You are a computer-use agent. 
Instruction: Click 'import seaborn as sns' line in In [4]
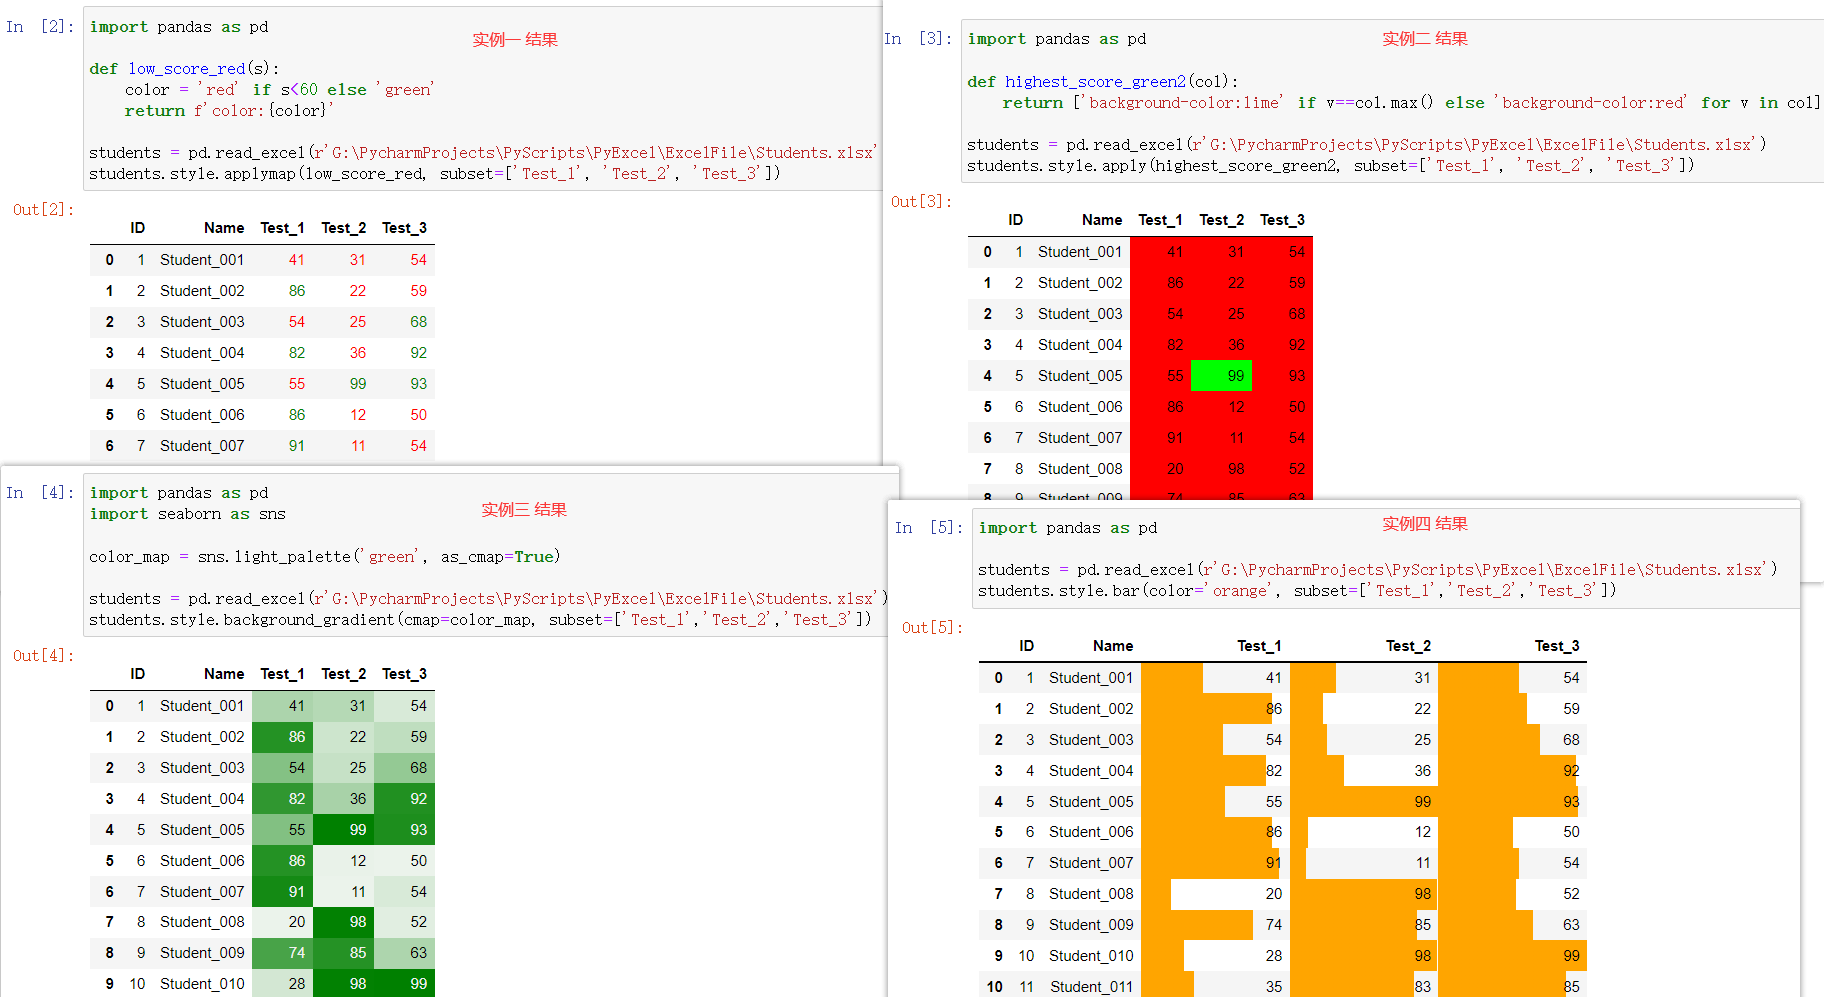pyautogui.click(x=188, y=514)
